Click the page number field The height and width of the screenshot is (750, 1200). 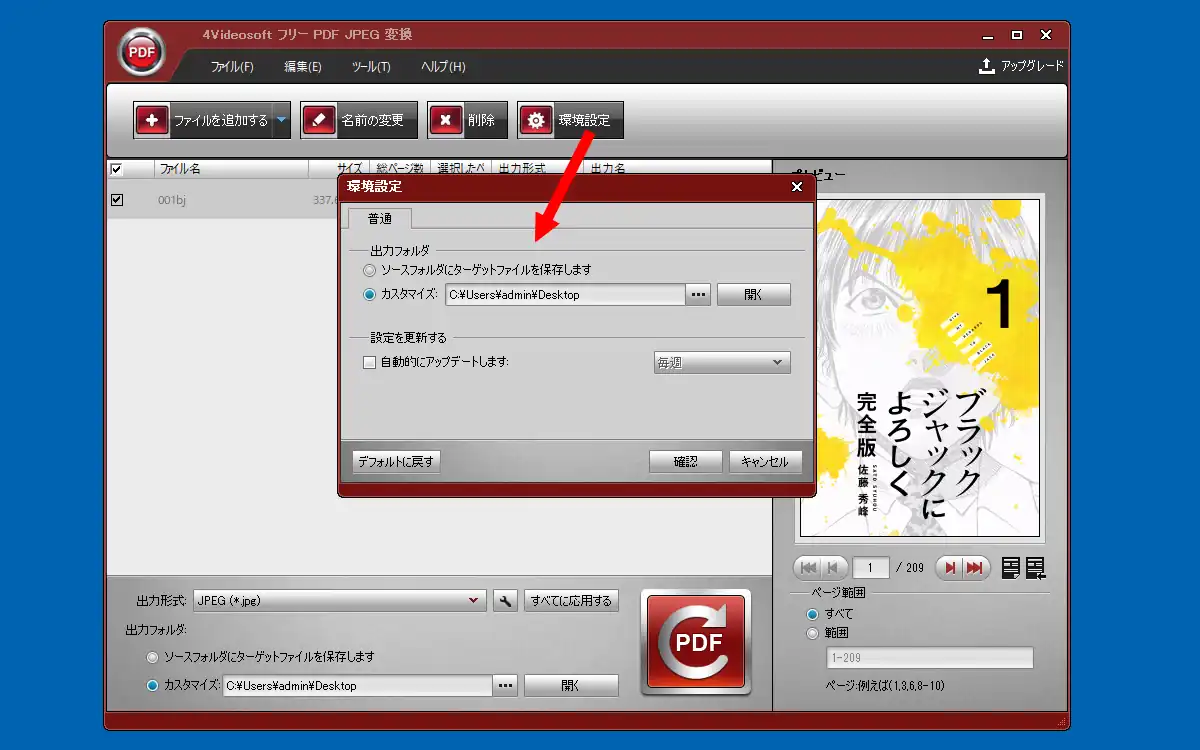871,568
